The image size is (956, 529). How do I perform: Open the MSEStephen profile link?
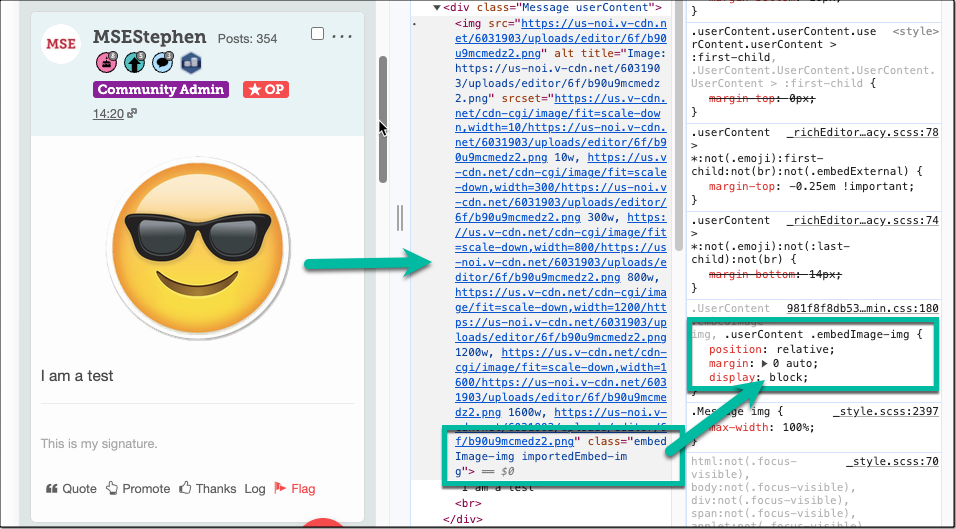pyautogui.click(x=149, y=37)
